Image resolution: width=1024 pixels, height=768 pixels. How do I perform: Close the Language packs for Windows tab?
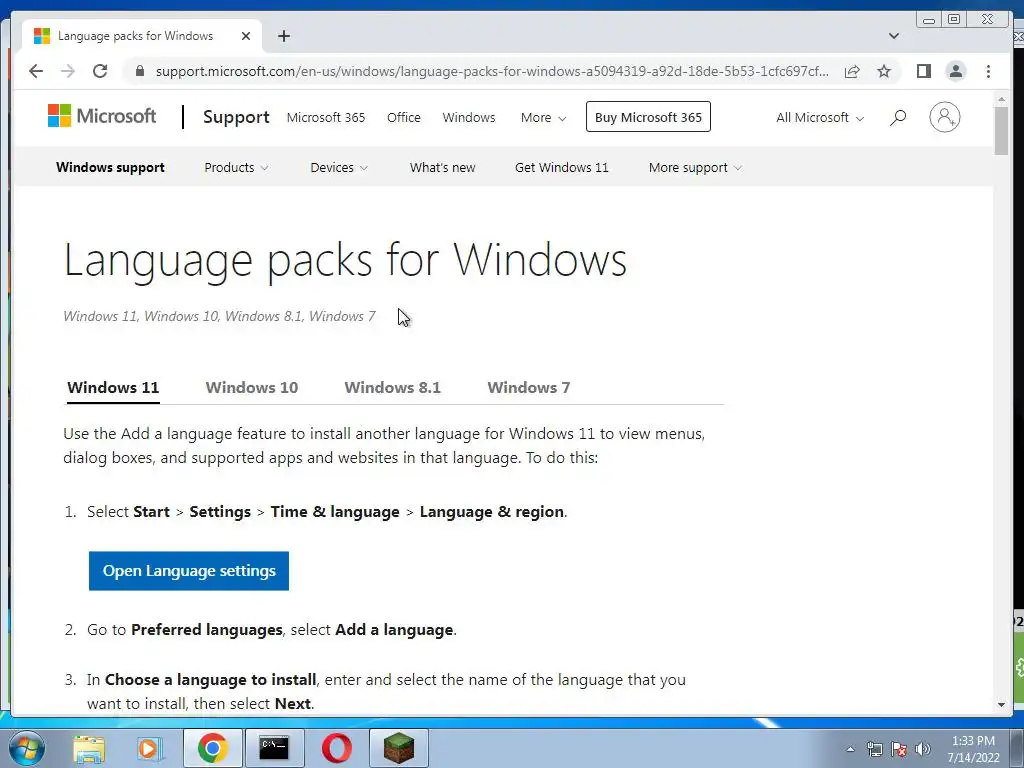point(246,36)
